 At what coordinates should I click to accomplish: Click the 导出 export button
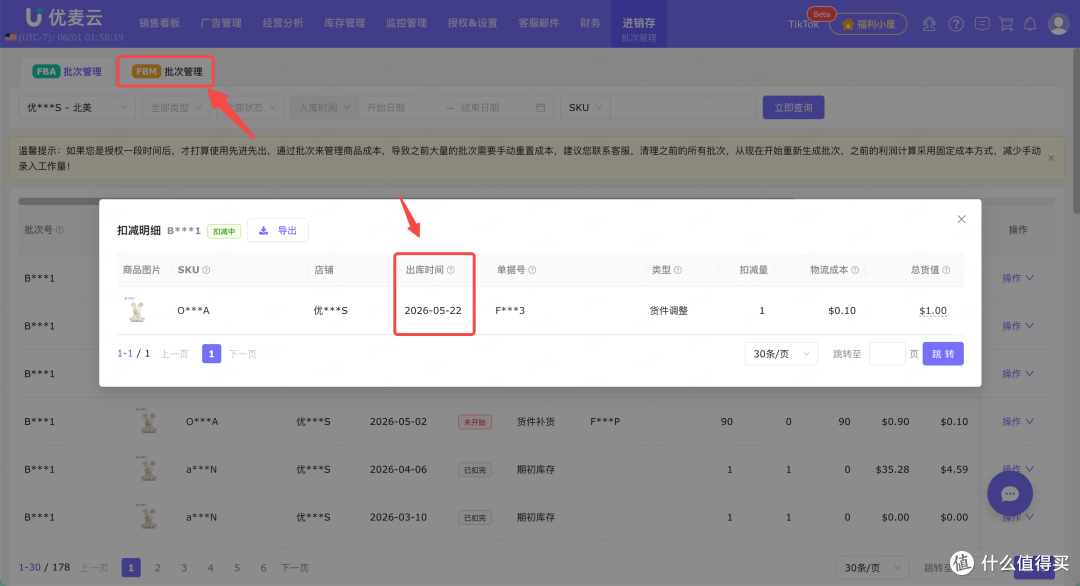278,231
